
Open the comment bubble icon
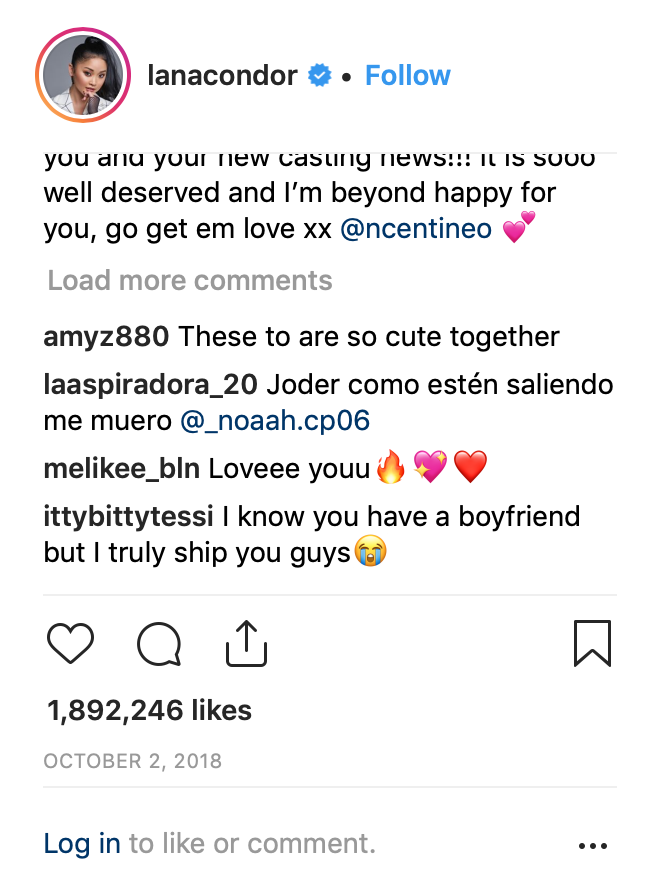point(158,643)
